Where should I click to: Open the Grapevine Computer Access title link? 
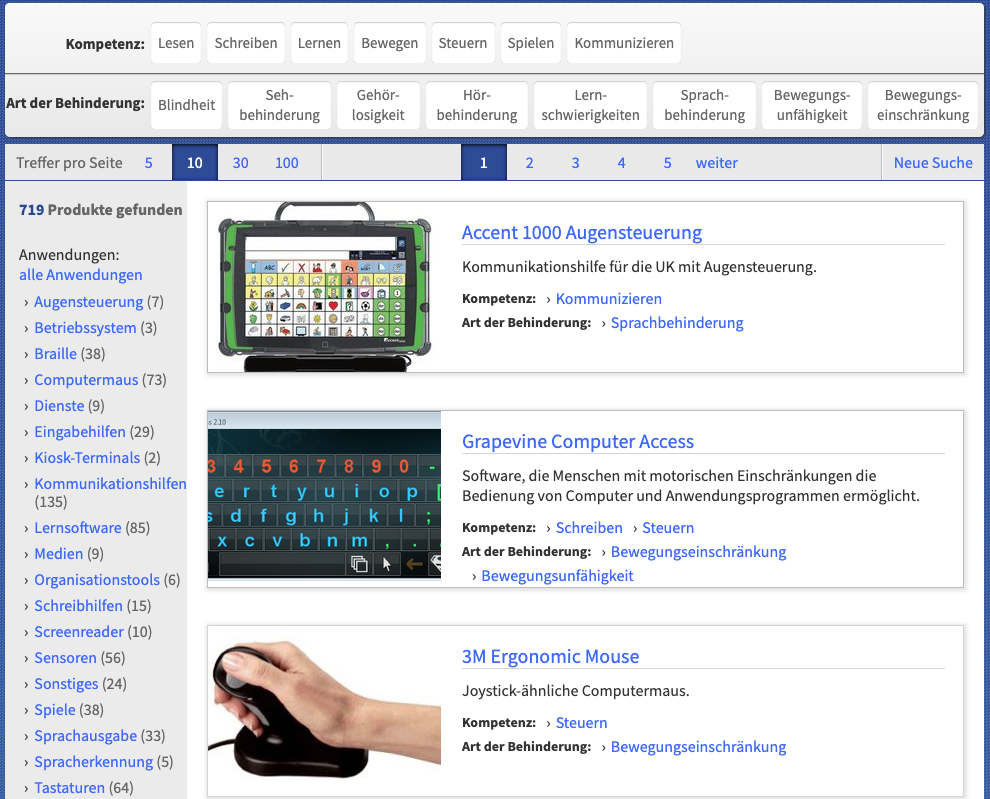click(x=577, y=441)
